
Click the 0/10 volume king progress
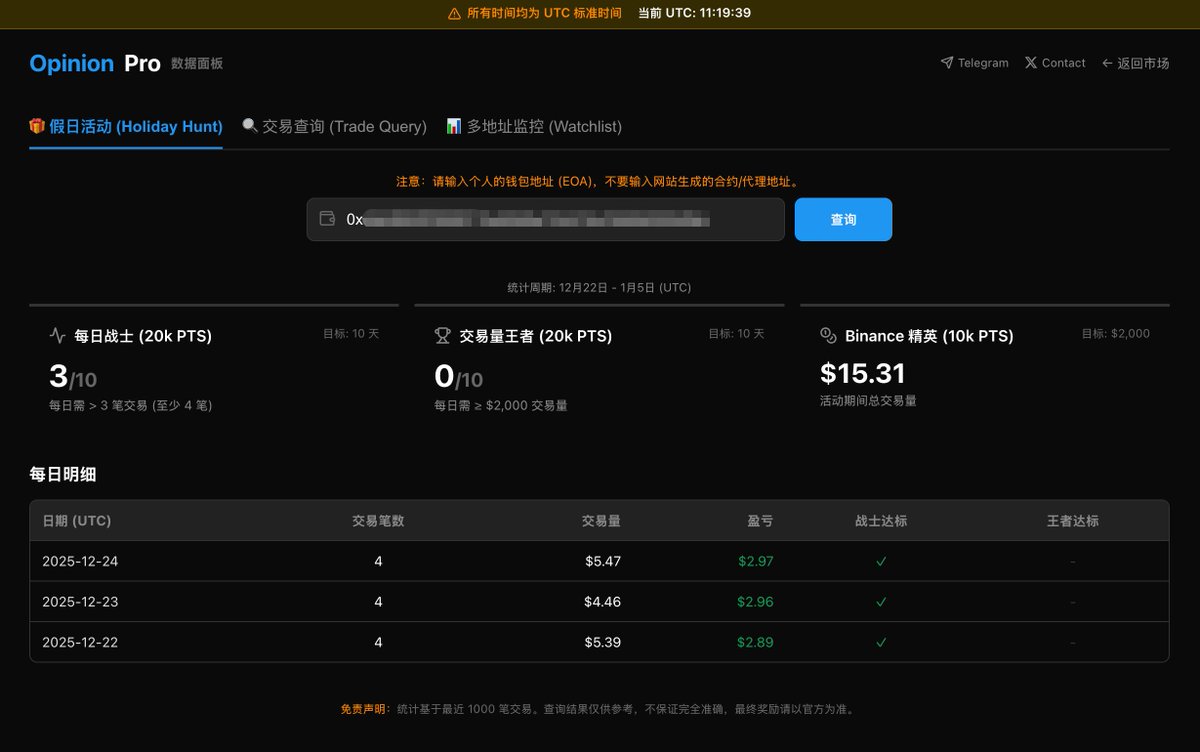[459, 377]
